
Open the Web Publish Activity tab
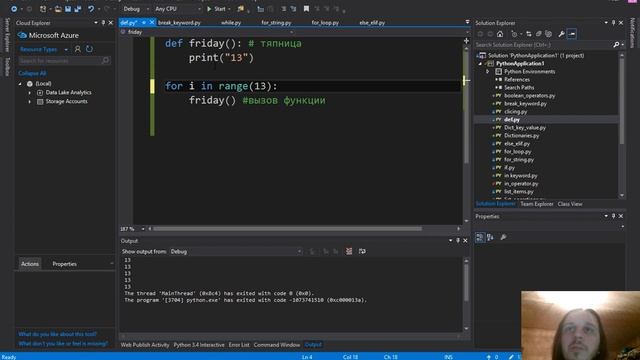145,345
